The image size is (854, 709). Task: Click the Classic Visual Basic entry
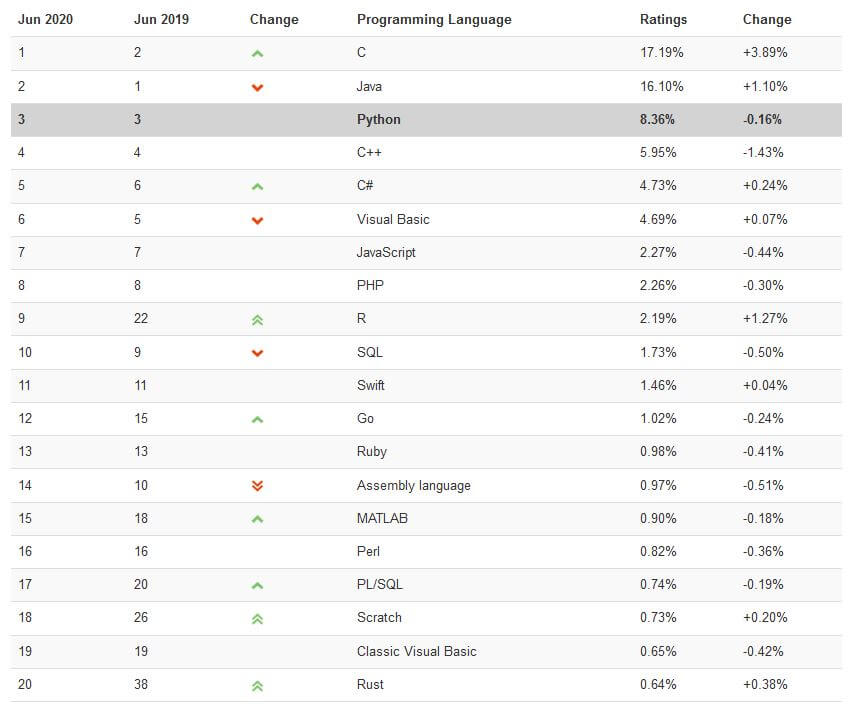tap(417, 651)
